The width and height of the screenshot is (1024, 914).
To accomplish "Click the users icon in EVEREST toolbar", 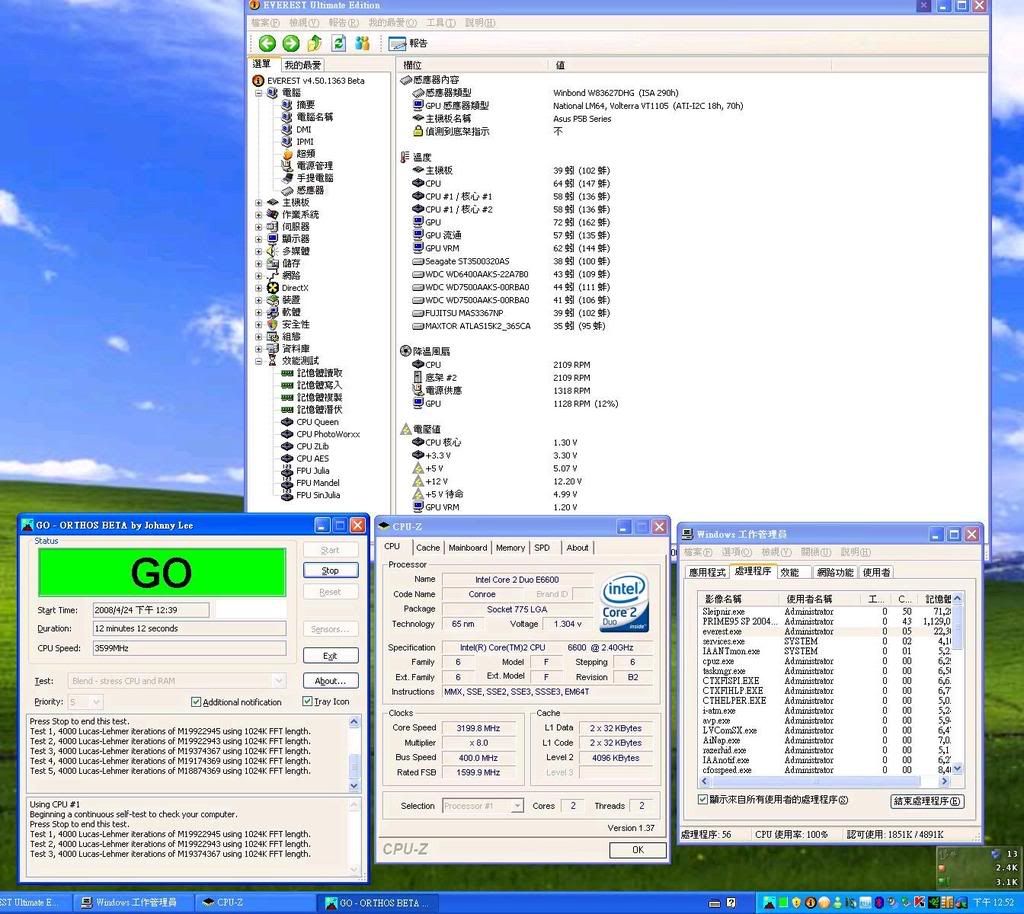I will click(x=362, y=43).
